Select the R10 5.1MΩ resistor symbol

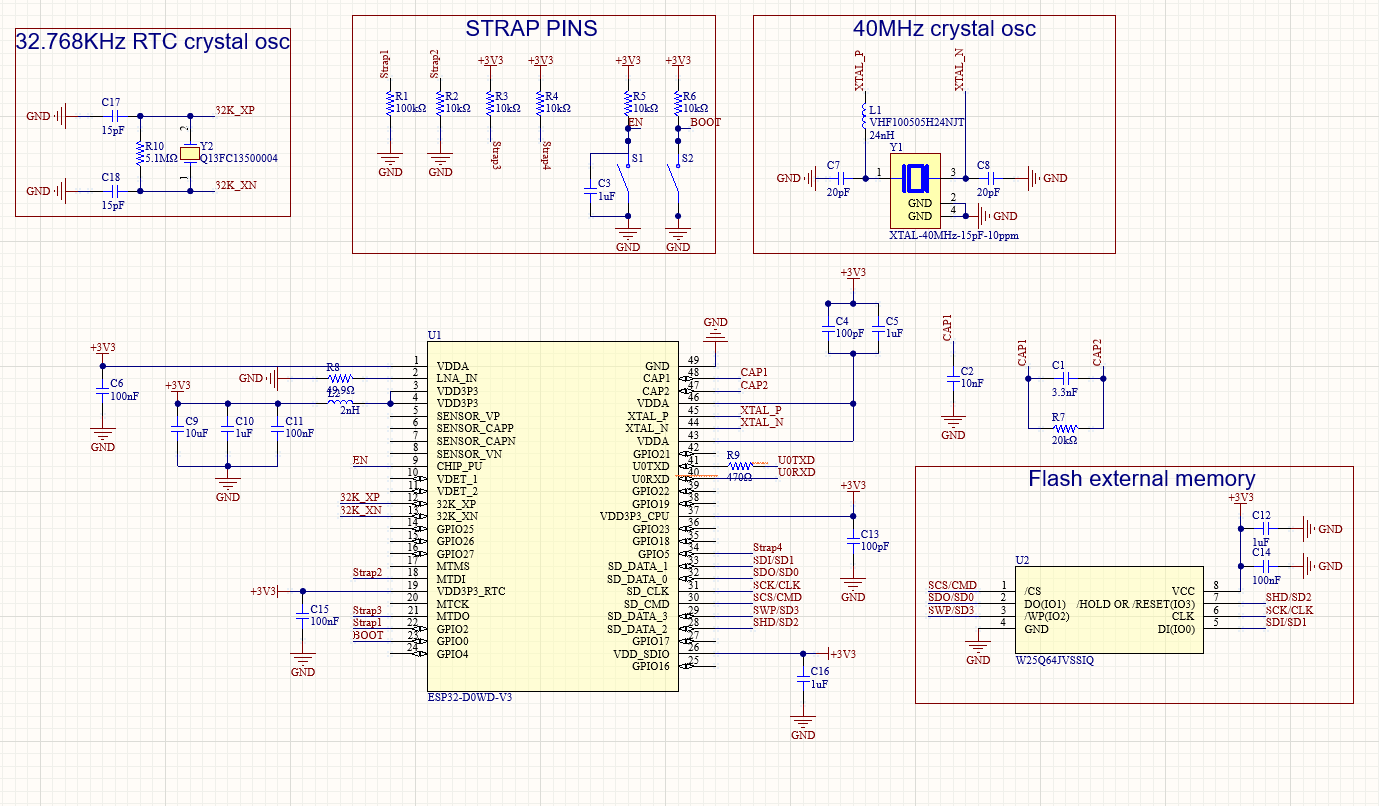(140, 154)
